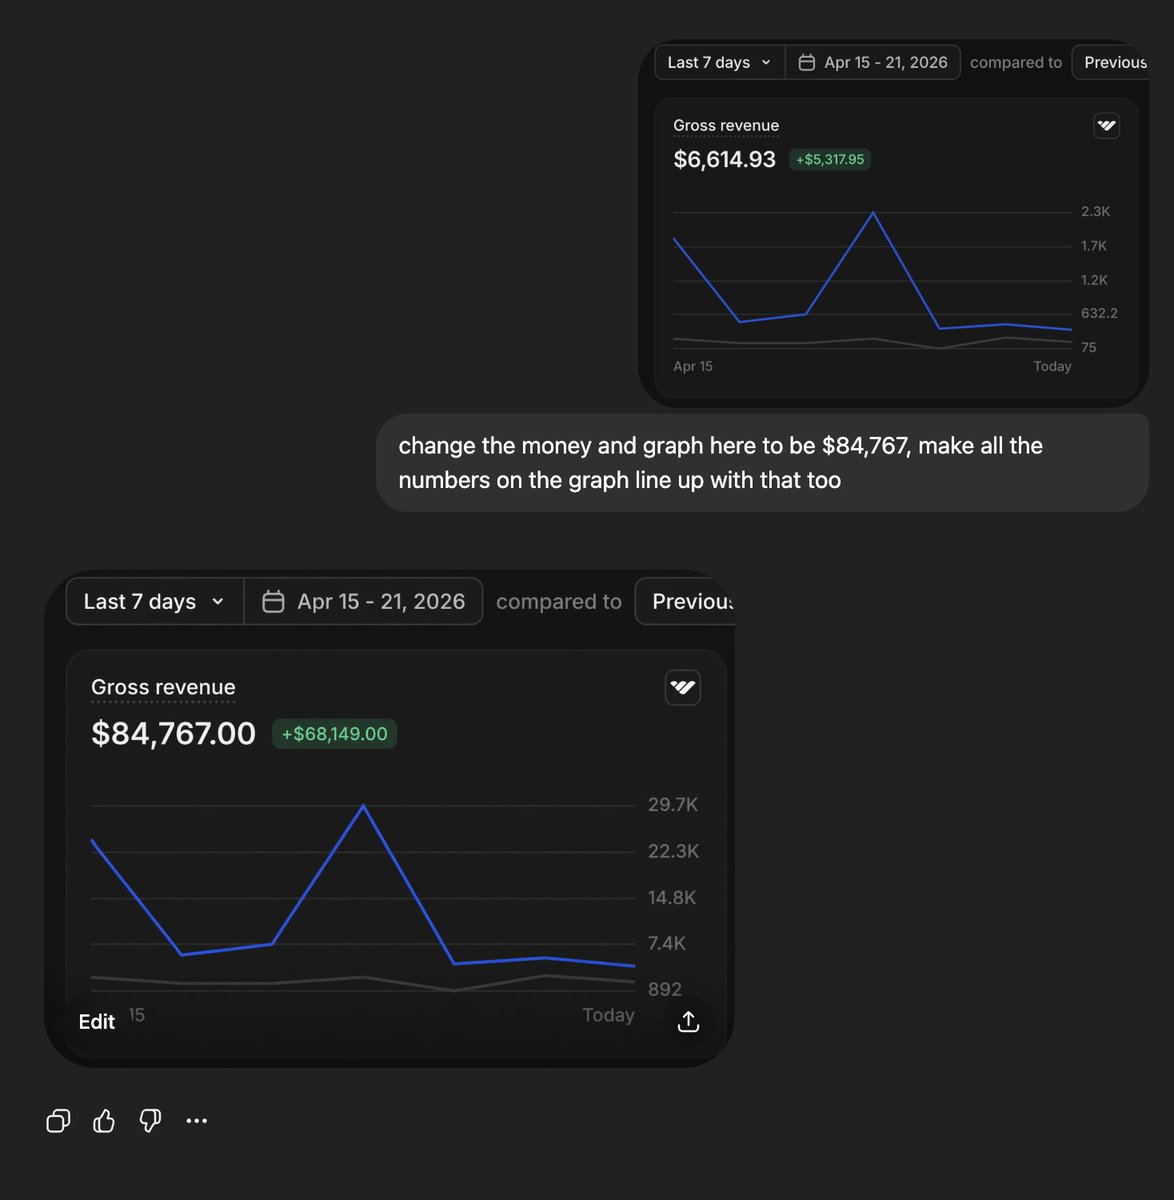
Task: Click the 632.2 axis label
Action: click(x=1100, y=313)
